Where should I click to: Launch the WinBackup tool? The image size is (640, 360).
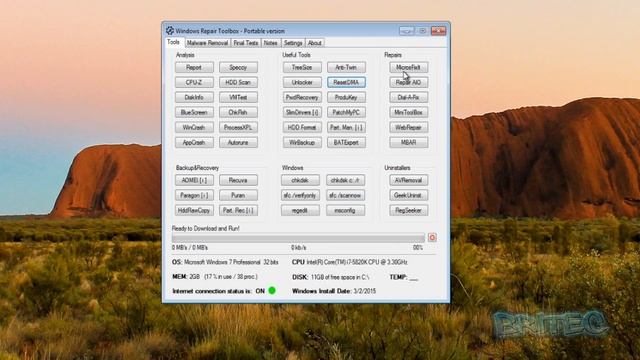(302, 142)
